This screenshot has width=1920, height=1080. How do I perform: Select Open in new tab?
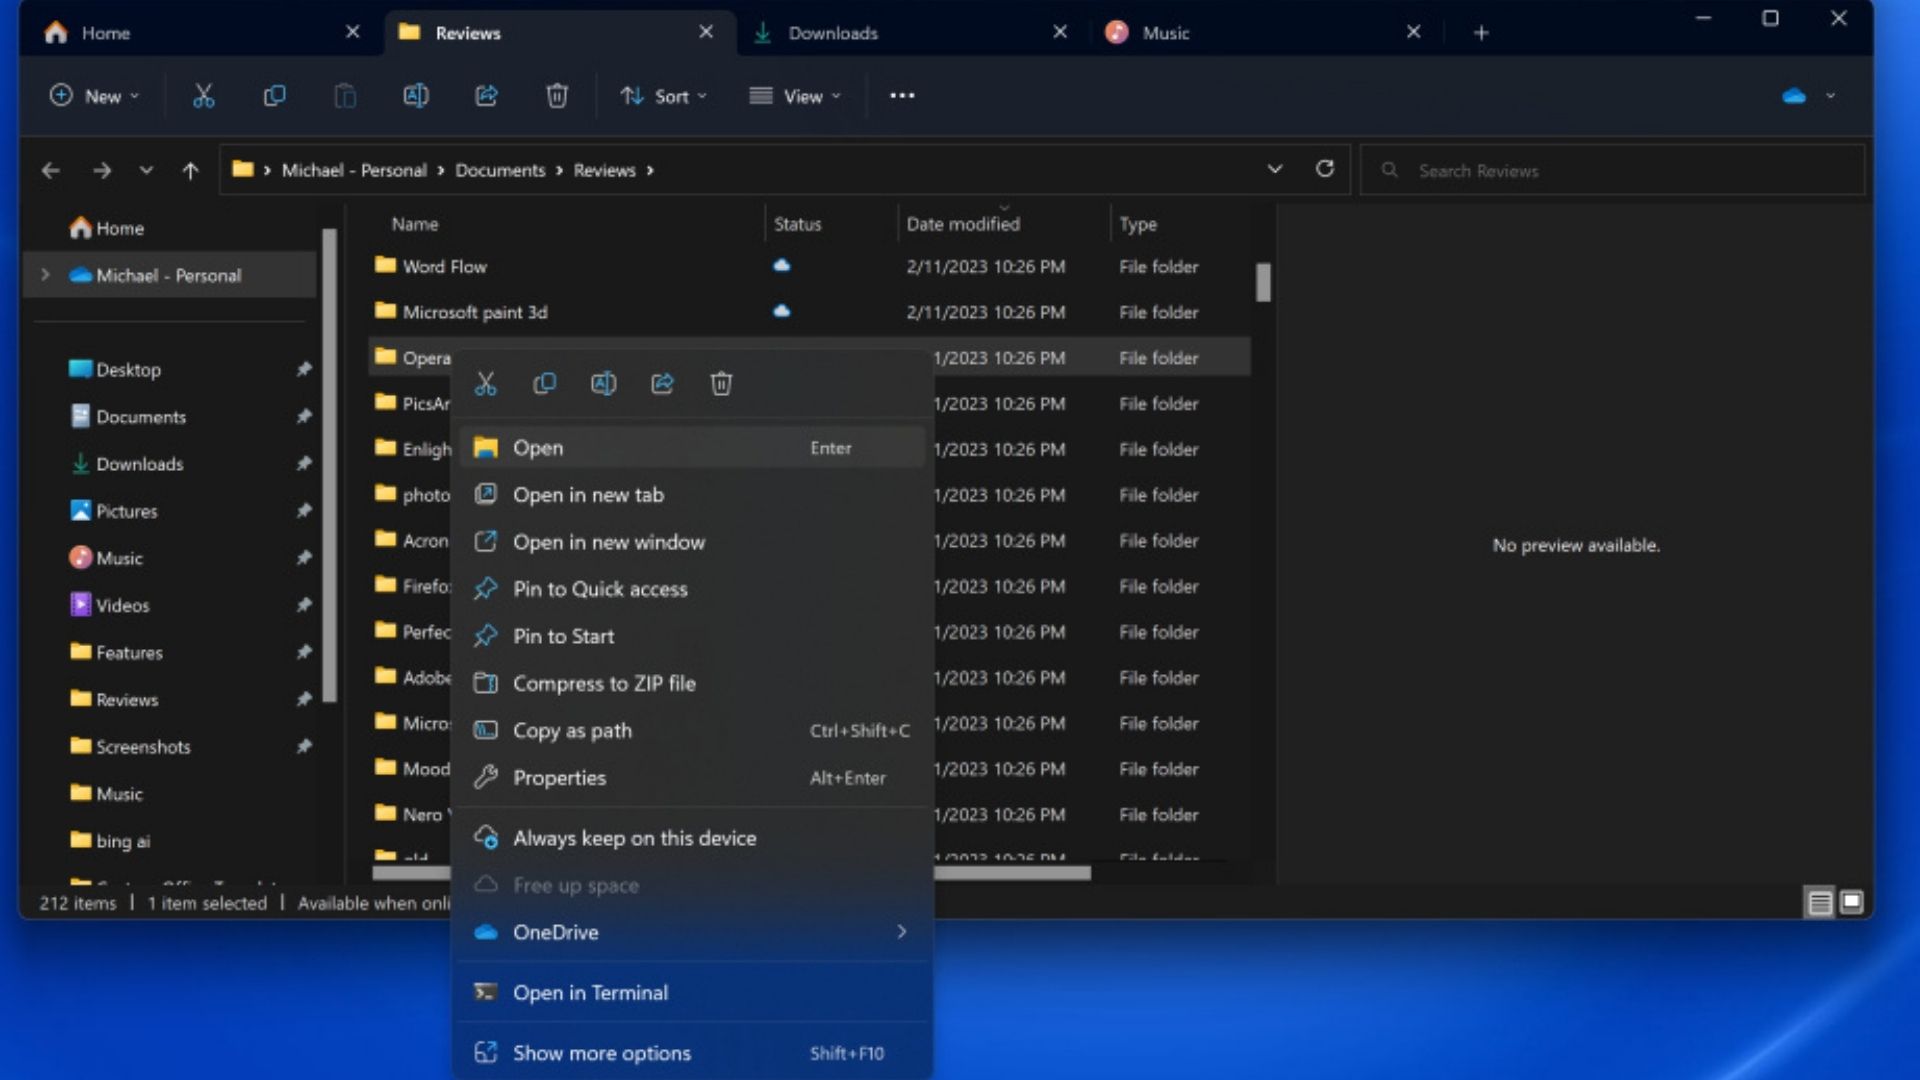coord(588,495)
